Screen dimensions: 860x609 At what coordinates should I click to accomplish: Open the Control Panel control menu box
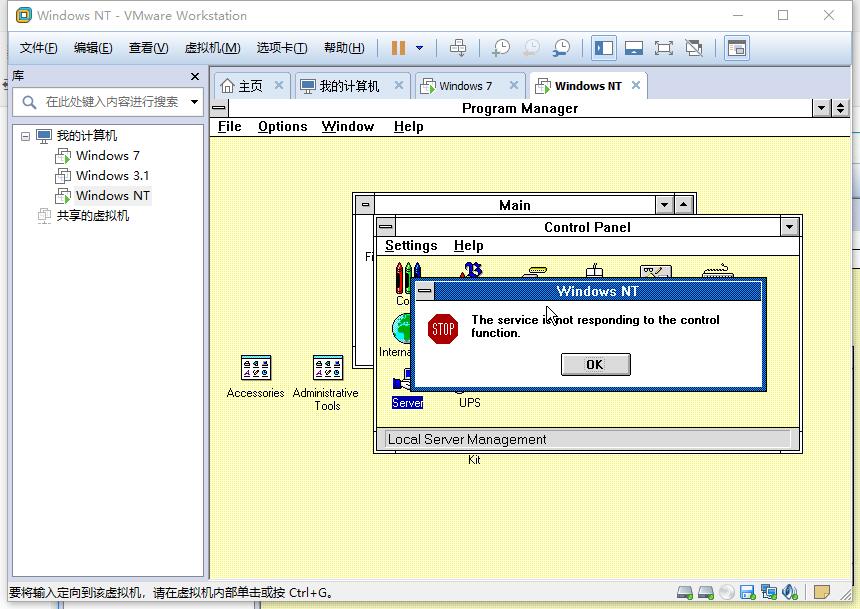point(386,227)
